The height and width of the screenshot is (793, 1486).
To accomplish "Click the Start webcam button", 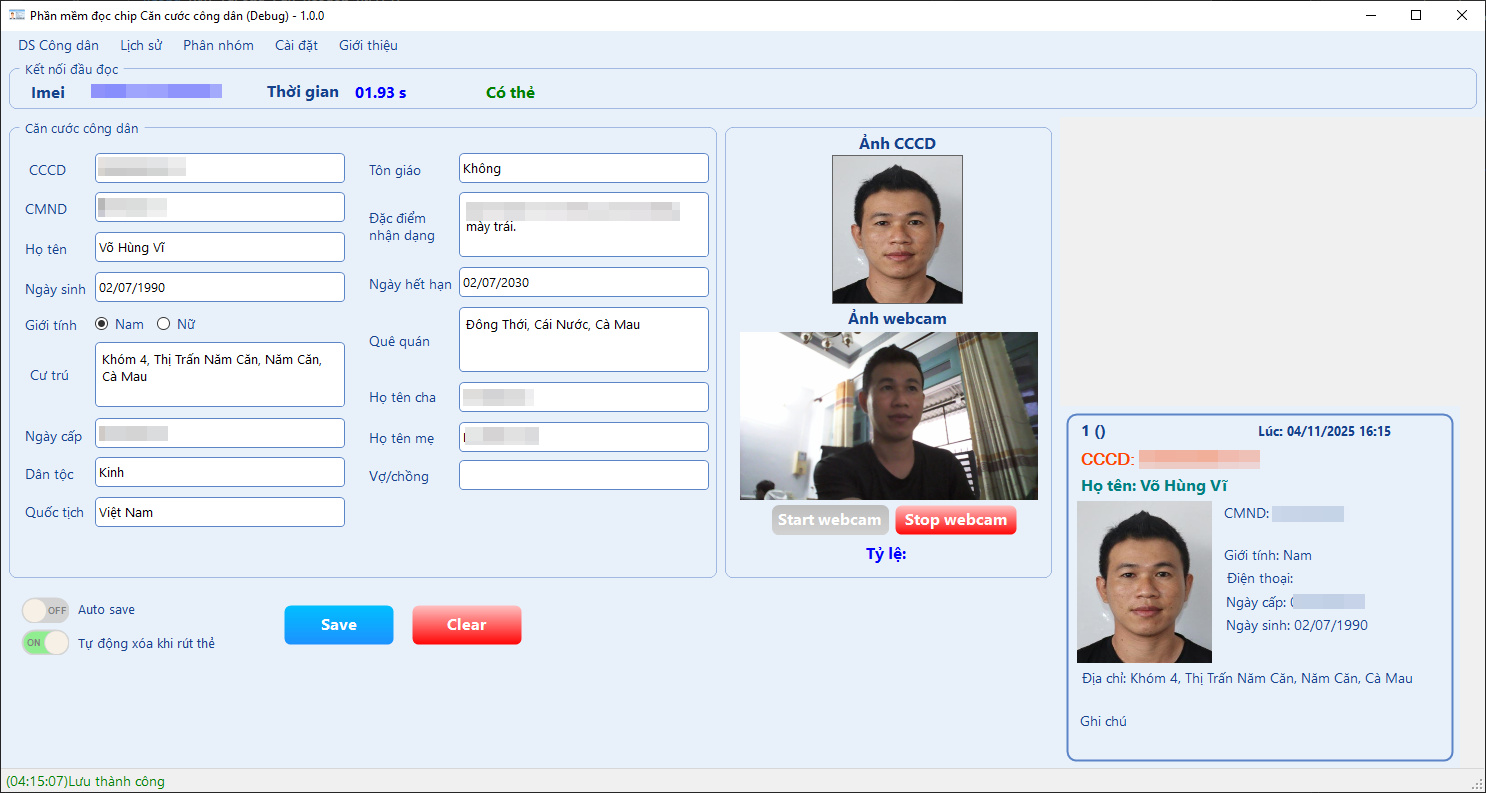I will (x=829, y=520).
